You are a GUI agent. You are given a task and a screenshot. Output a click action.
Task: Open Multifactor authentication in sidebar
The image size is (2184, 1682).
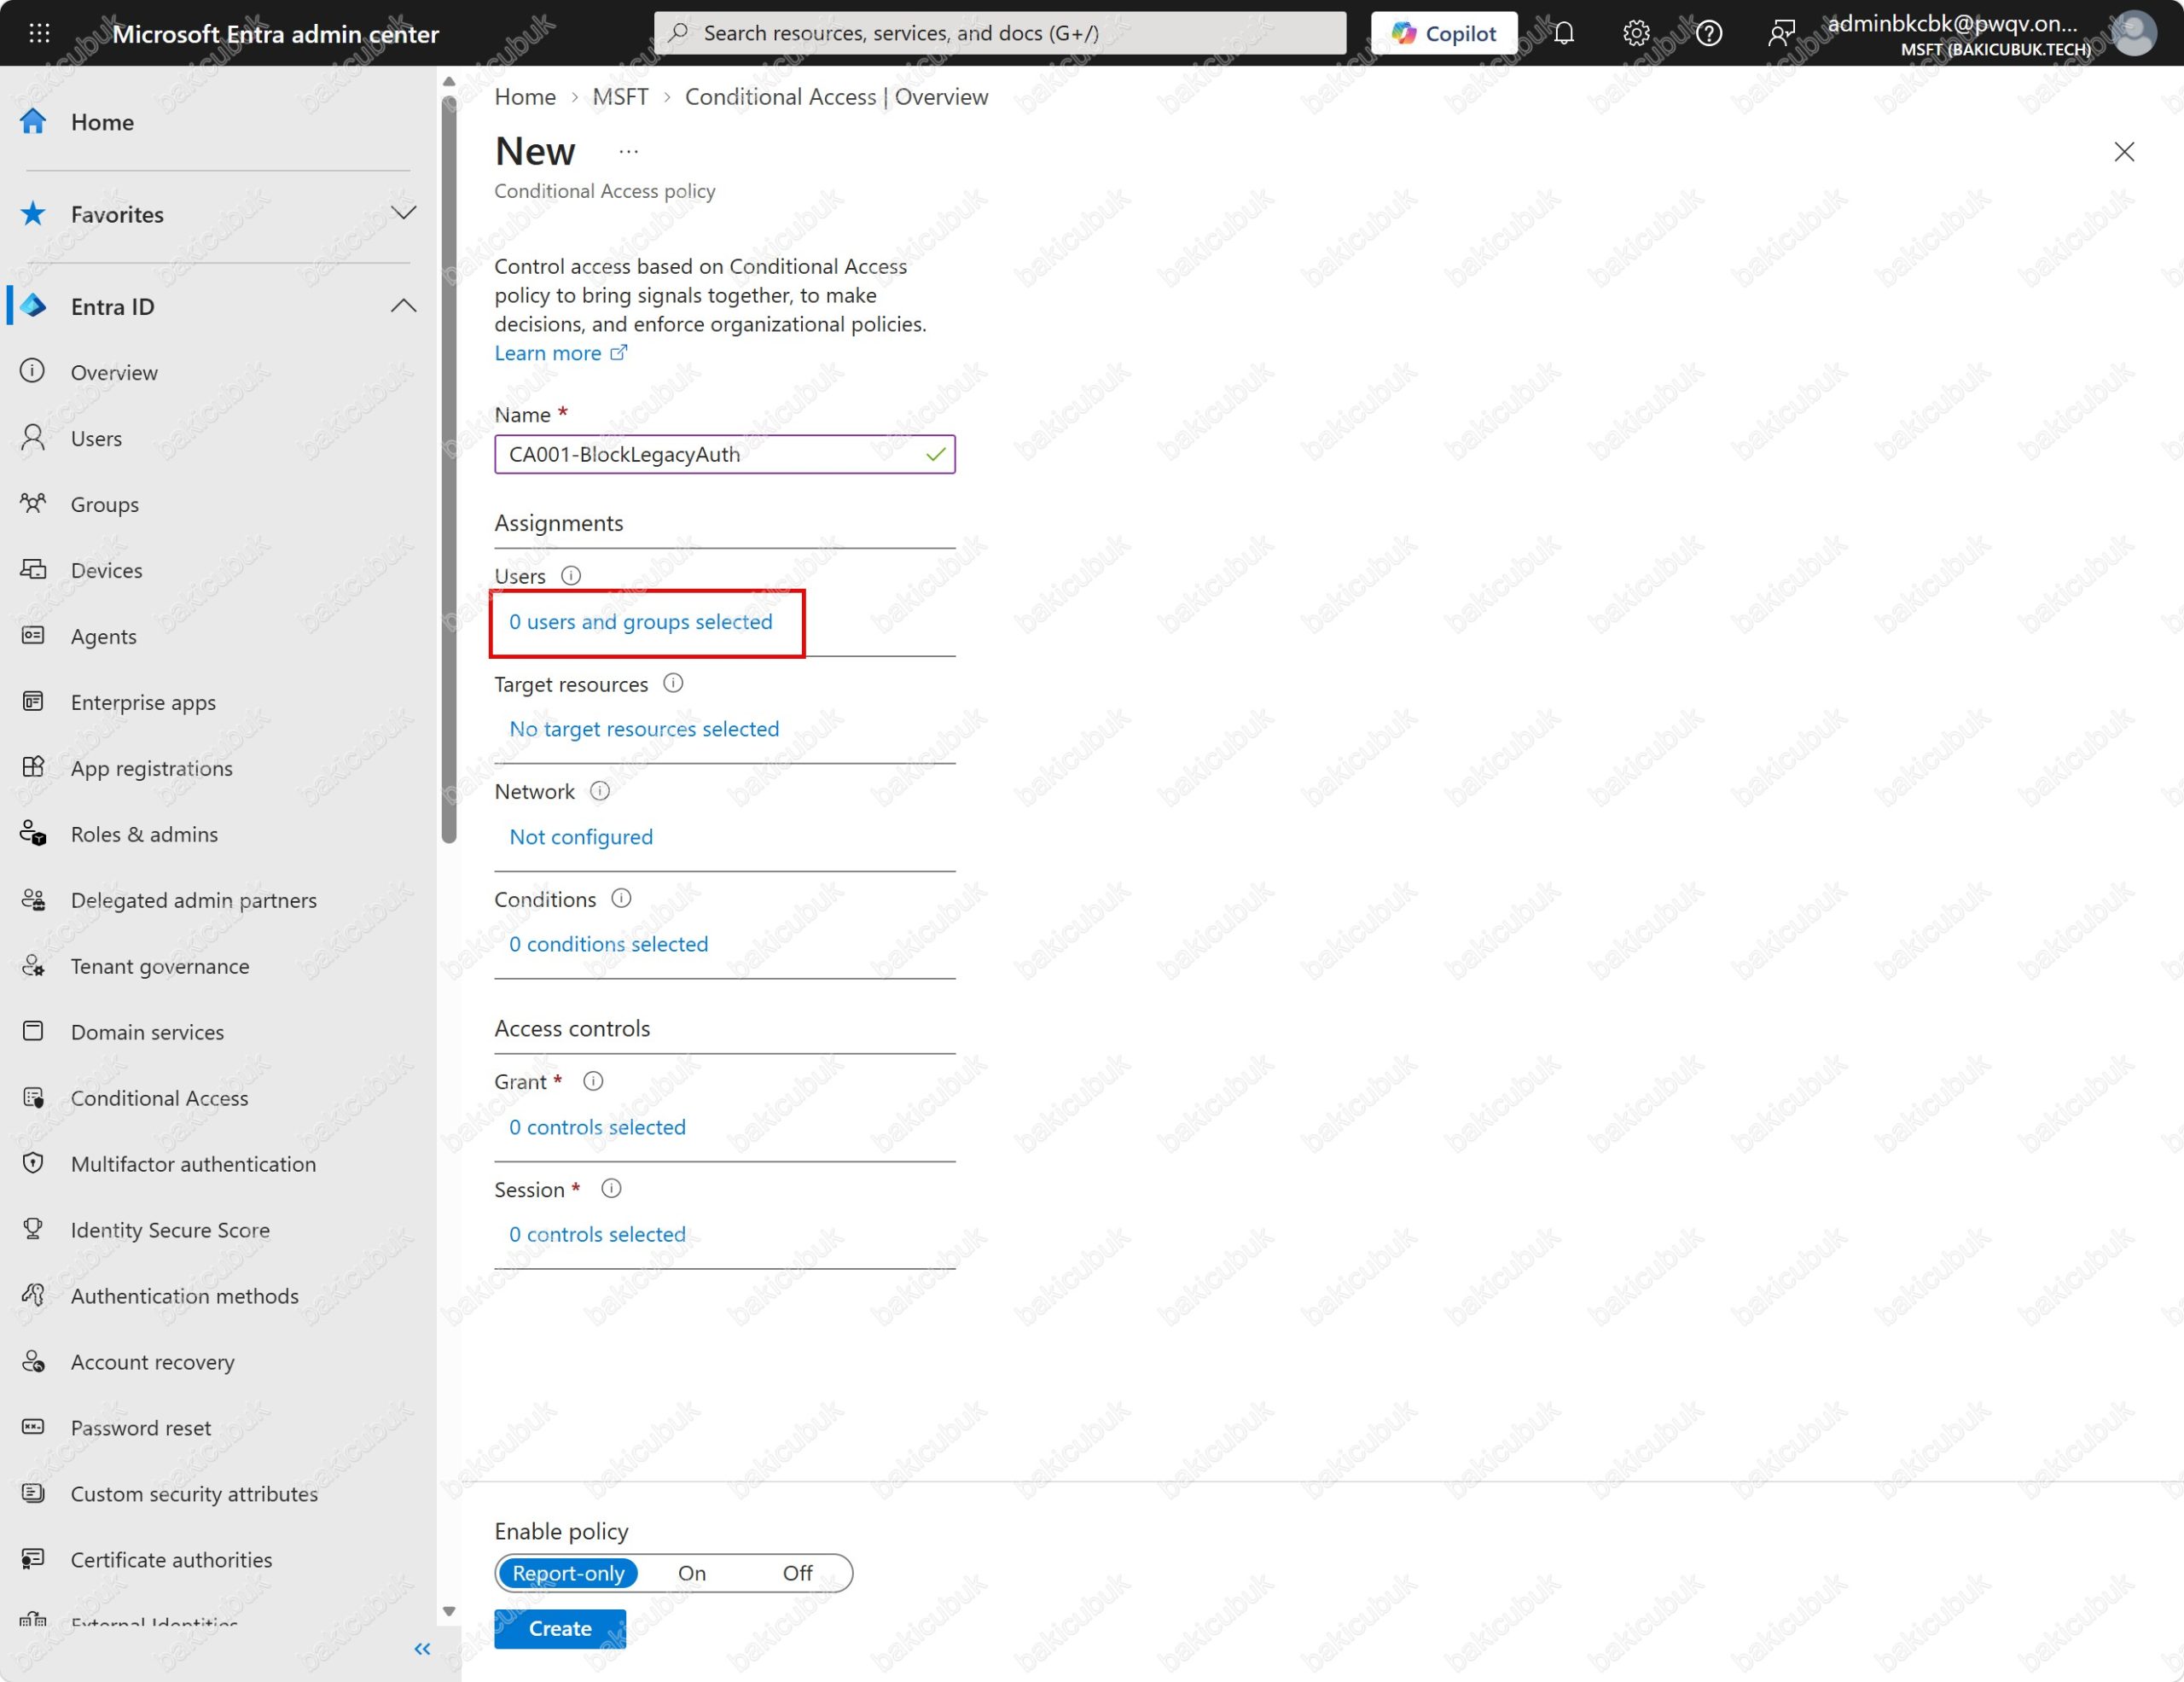(193, 1164)
